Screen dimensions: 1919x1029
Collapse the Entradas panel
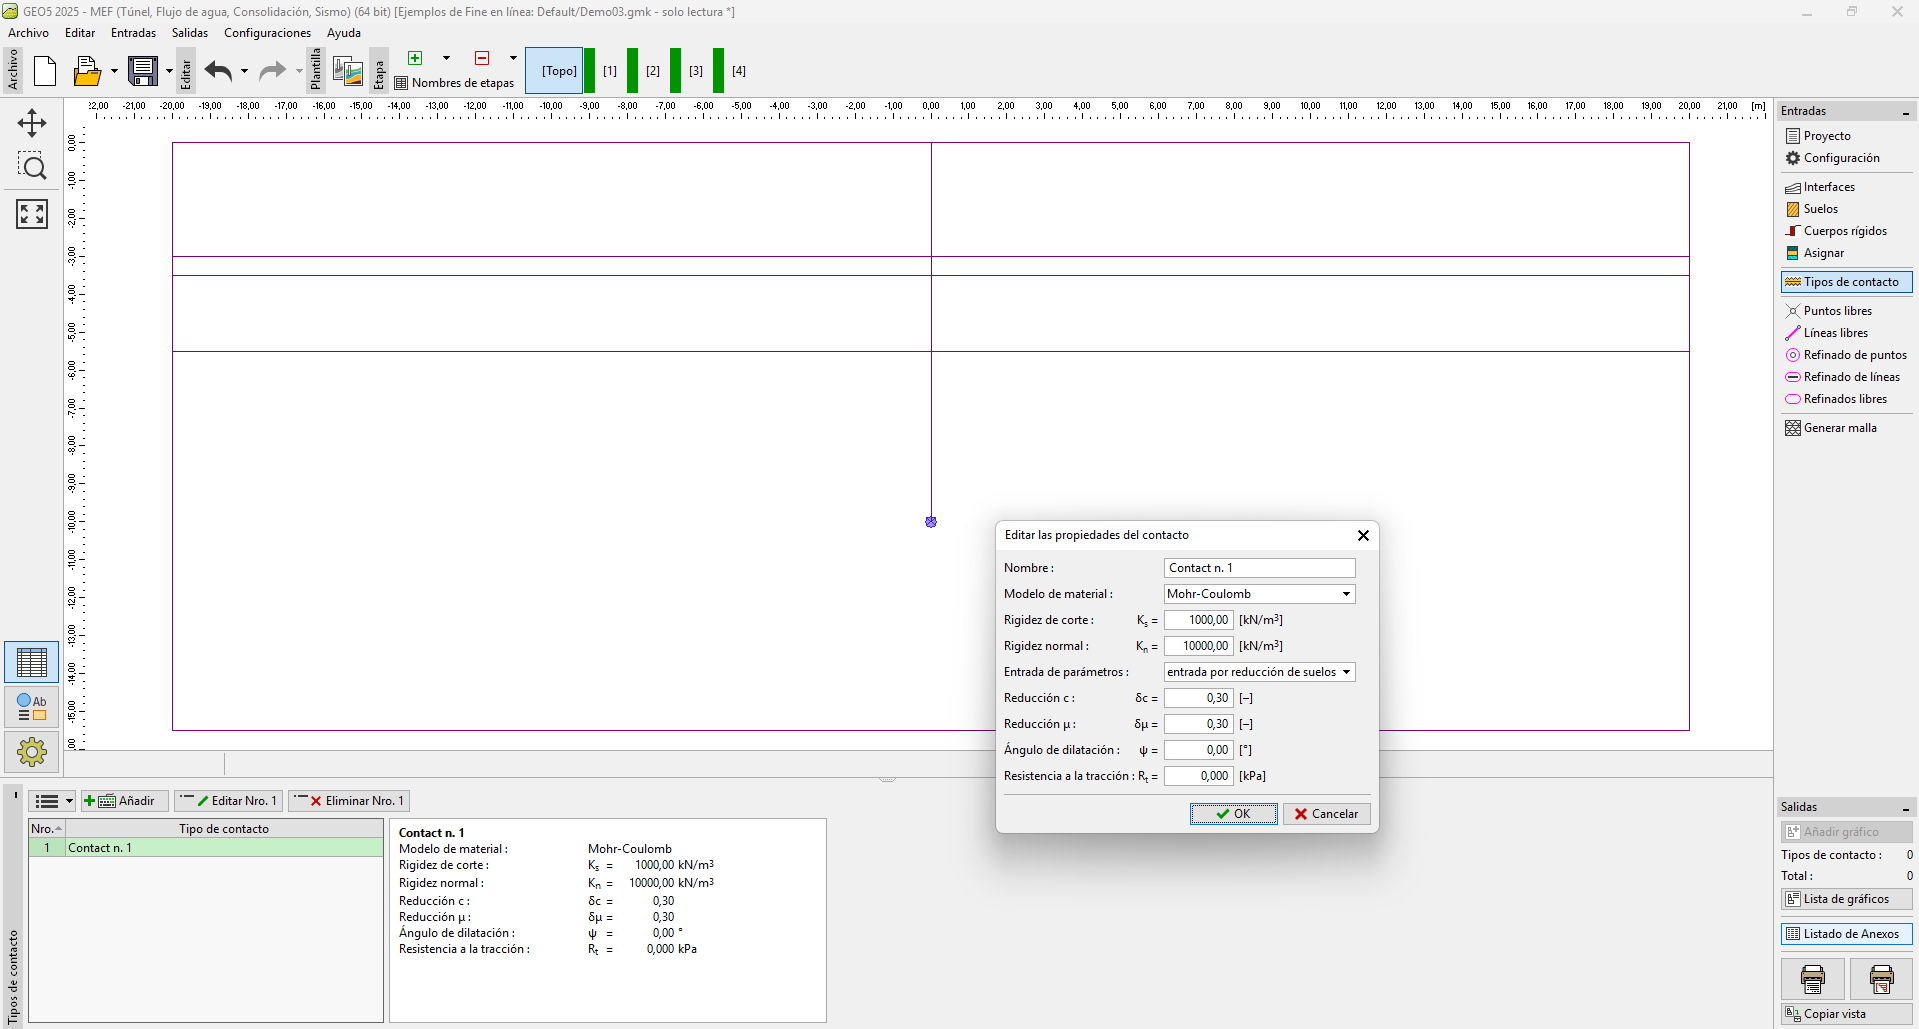pos(1905,112)
